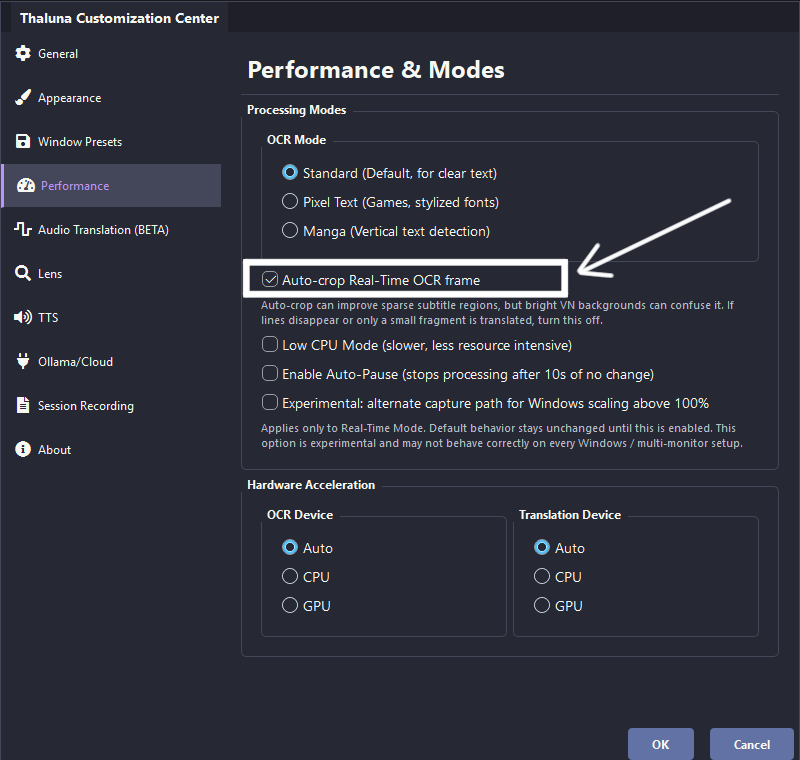Set Translation Device to Auto
This screenshot has height=760, width=800.
click(x=542, y=547)
